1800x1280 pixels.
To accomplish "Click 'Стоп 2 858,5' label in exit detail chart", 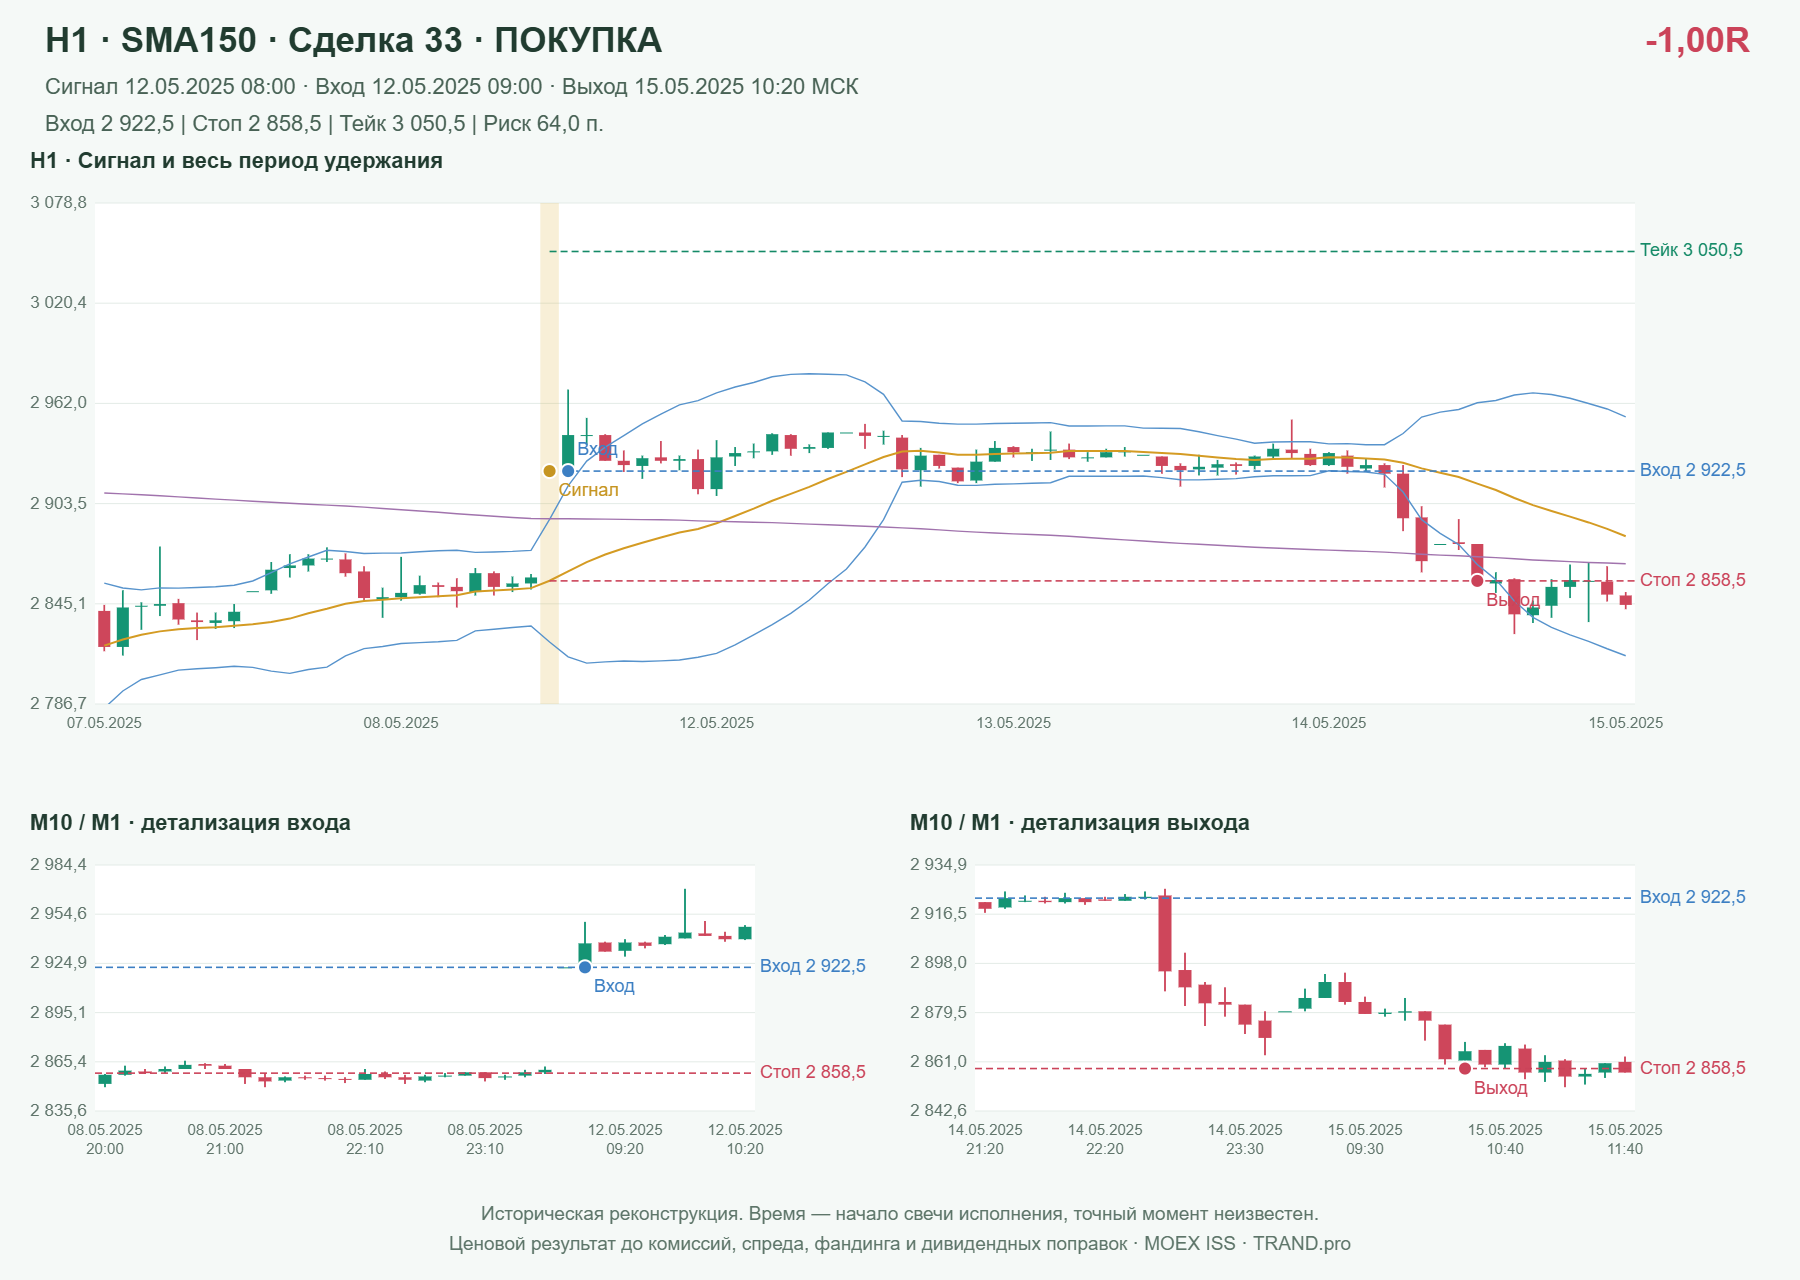I will coord(1693,1068).
